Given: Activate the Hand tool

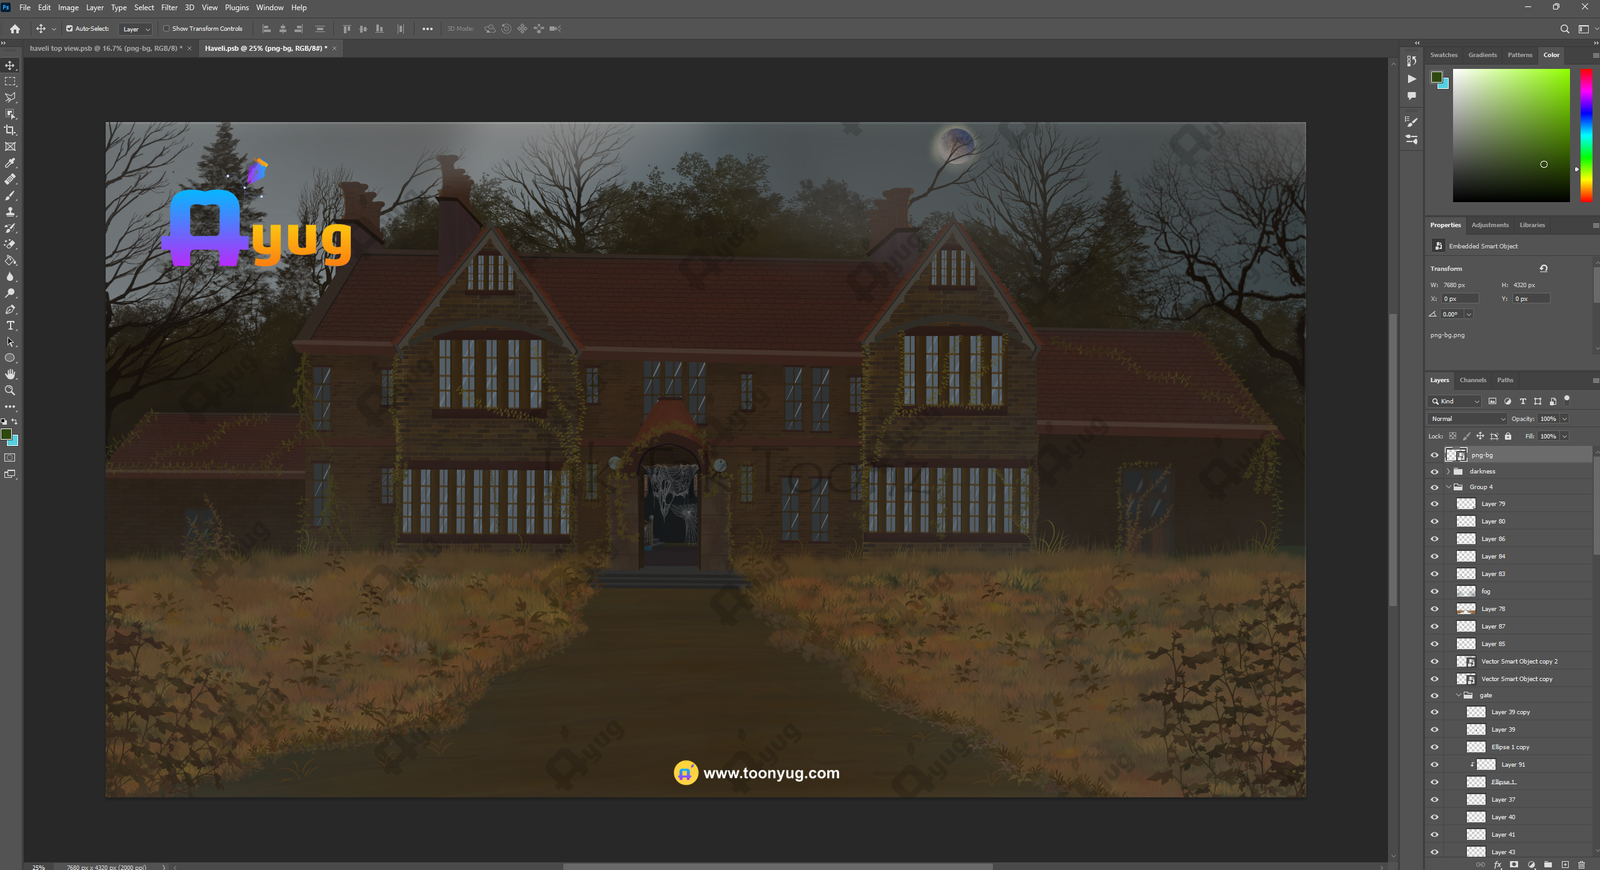Looking at the screenshot, I should click(10, 374).
